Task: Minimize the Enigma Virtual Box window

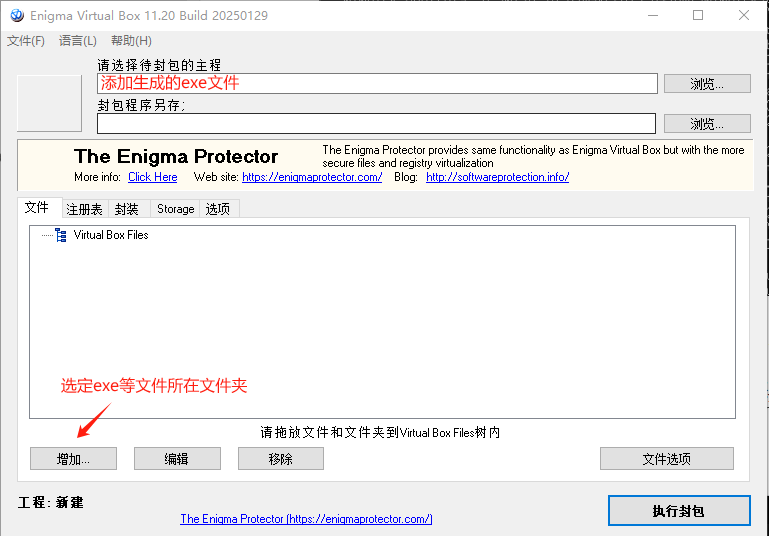Action: click(x=653, y=15)
